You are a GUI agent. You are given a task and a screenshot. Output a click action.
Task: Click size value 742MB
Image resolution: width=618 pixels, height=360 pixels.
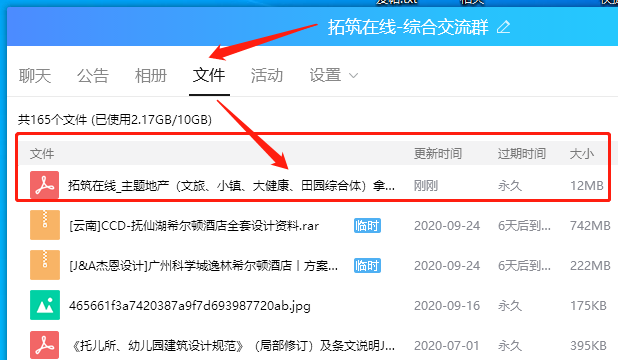point(590,226)
